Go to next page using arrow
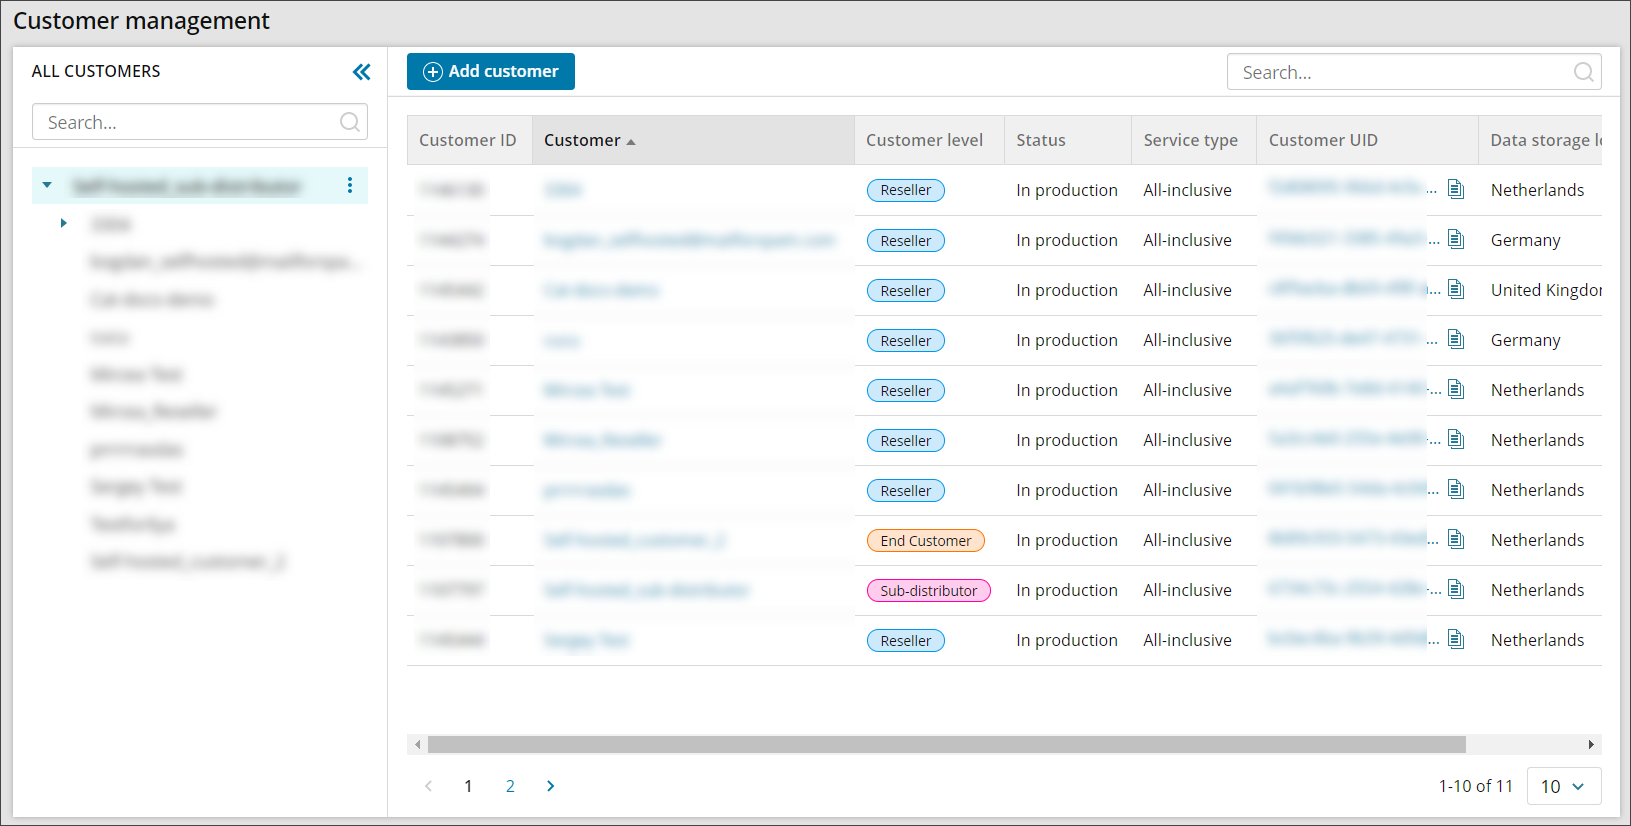This screenshot has height=826, width=1631. (x=550, y=786)
